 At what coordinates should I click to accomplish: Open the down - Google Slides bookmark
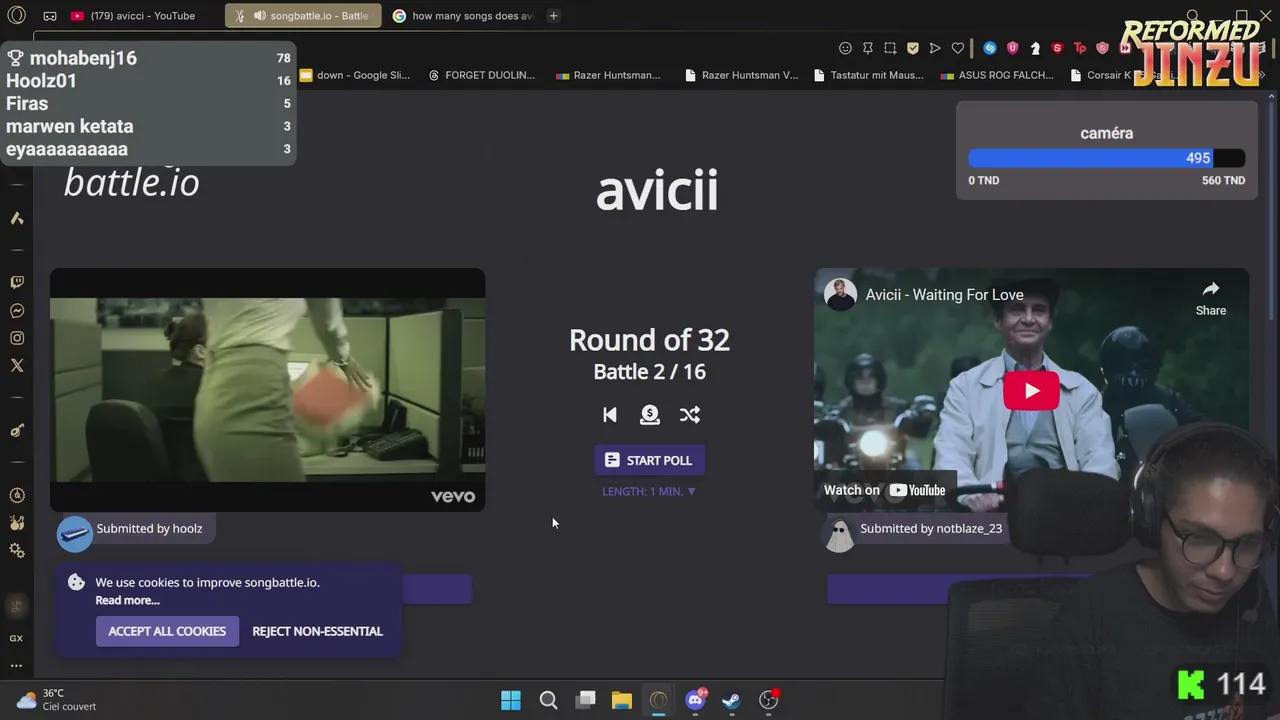click(x=355, y=75)
